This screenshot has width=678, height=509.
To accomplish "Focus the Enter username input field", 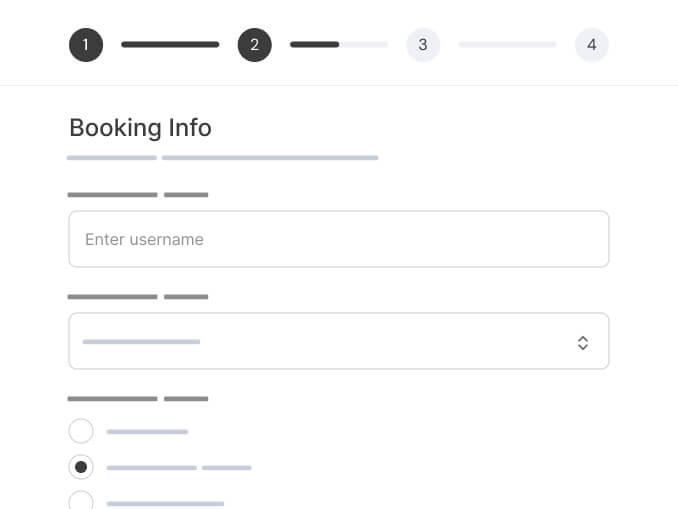I will [338, 239].
